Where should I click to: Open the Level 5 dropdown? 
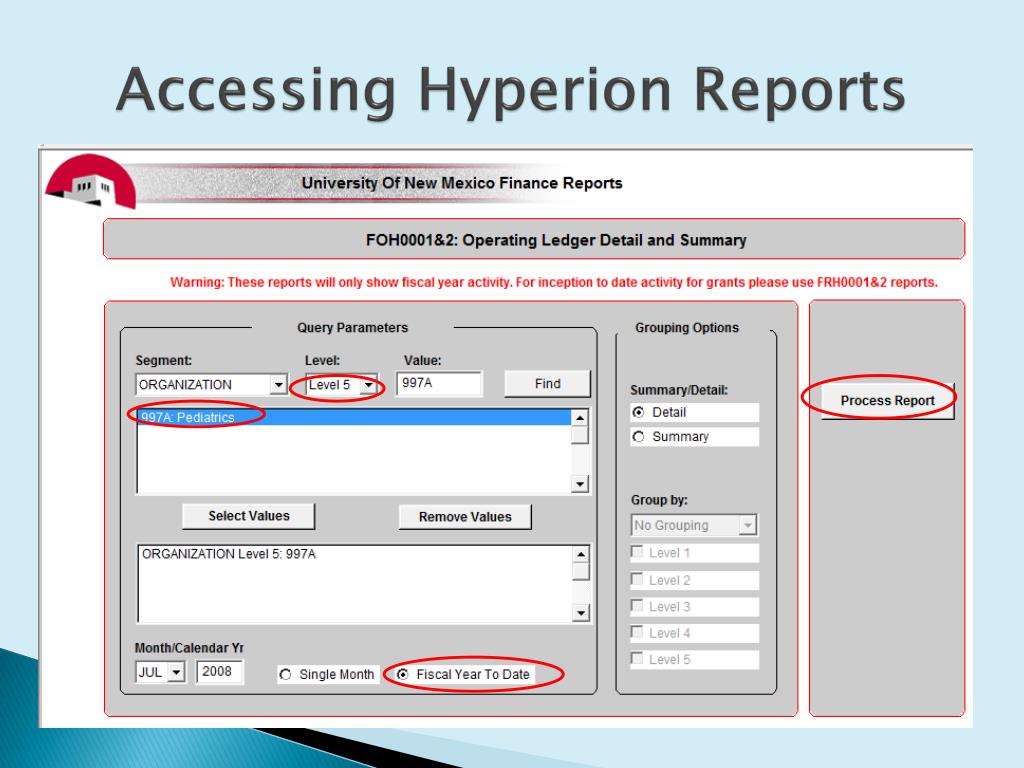click(x=368, y=385)
